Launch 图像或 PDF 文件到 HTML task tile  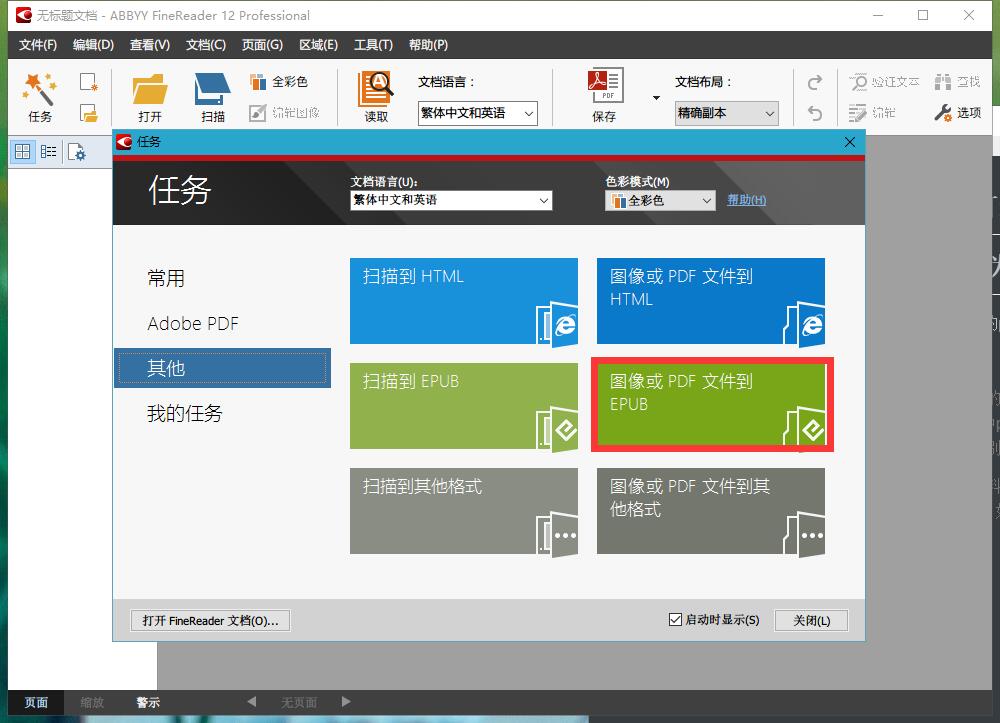(710, 301)
